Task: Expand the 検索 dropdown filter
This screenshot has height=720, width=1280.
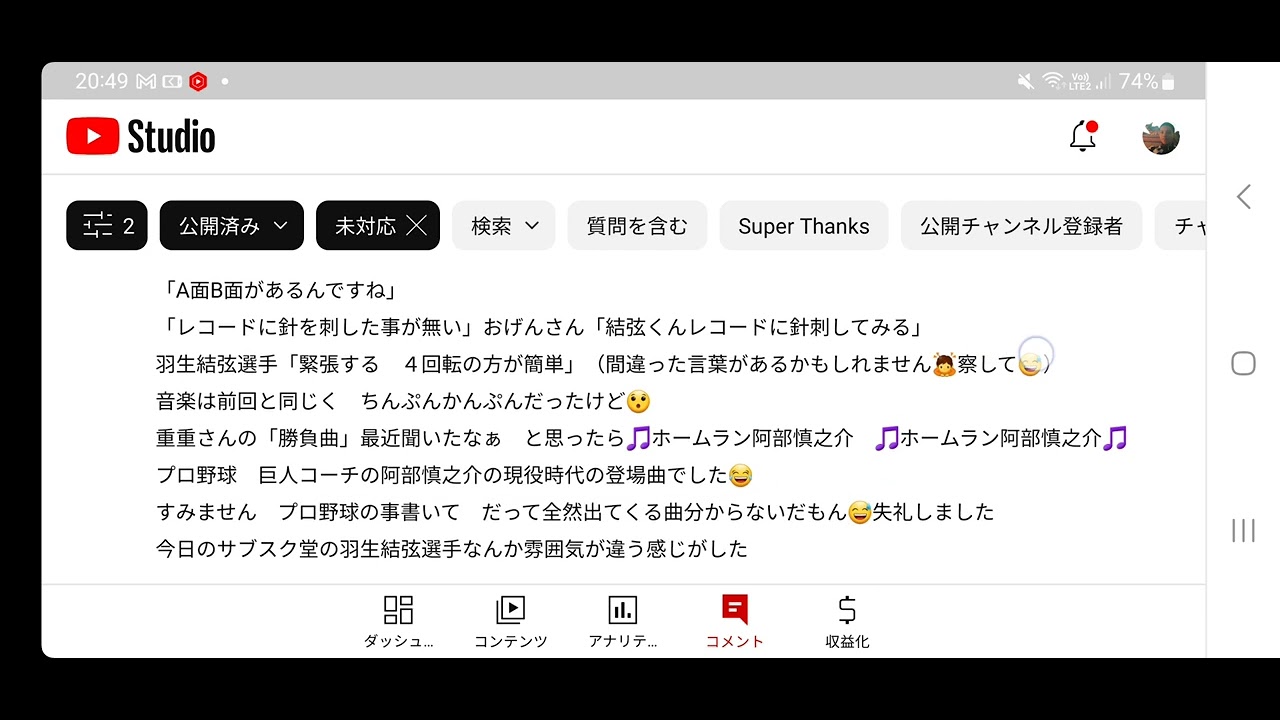Action: 504,226
